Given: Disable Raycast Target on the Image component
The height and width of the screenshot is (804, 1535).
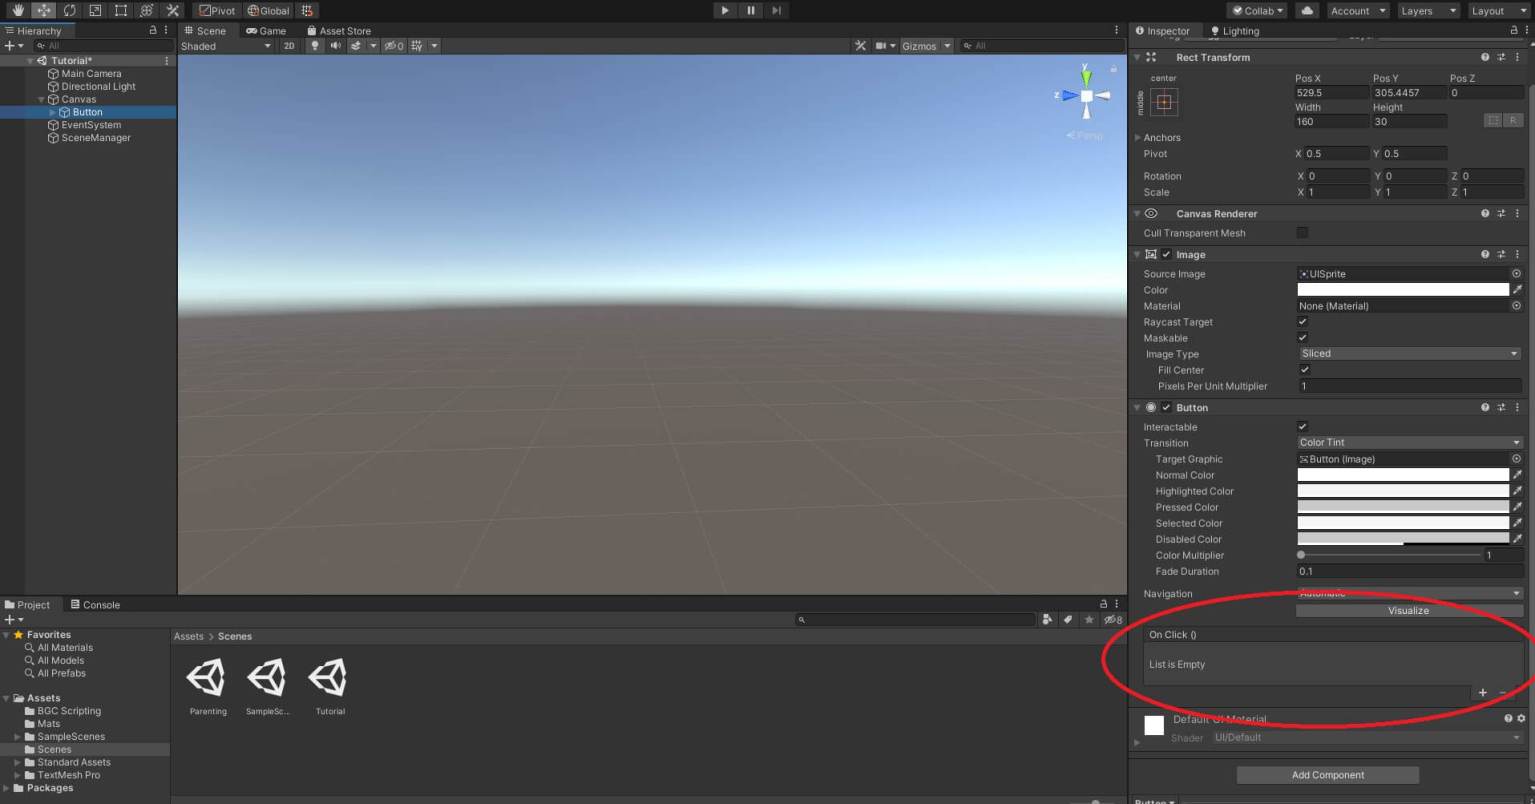Looking at the screenshot, I should 1302,322.
